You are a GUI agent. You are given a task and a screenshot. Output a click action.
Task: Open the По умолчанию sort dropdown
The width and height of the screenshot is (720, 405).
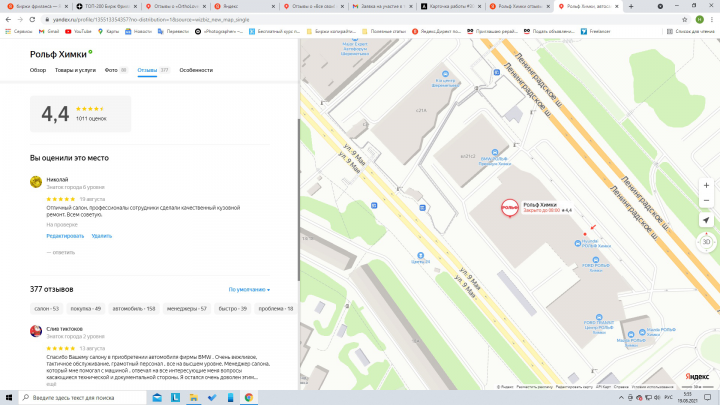pyautogui.click(x=249, y=290)
